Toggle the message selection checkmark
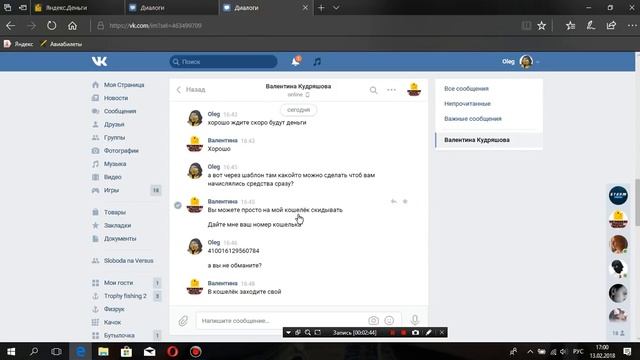Viewport: 640px width, 360px height. 178,205
